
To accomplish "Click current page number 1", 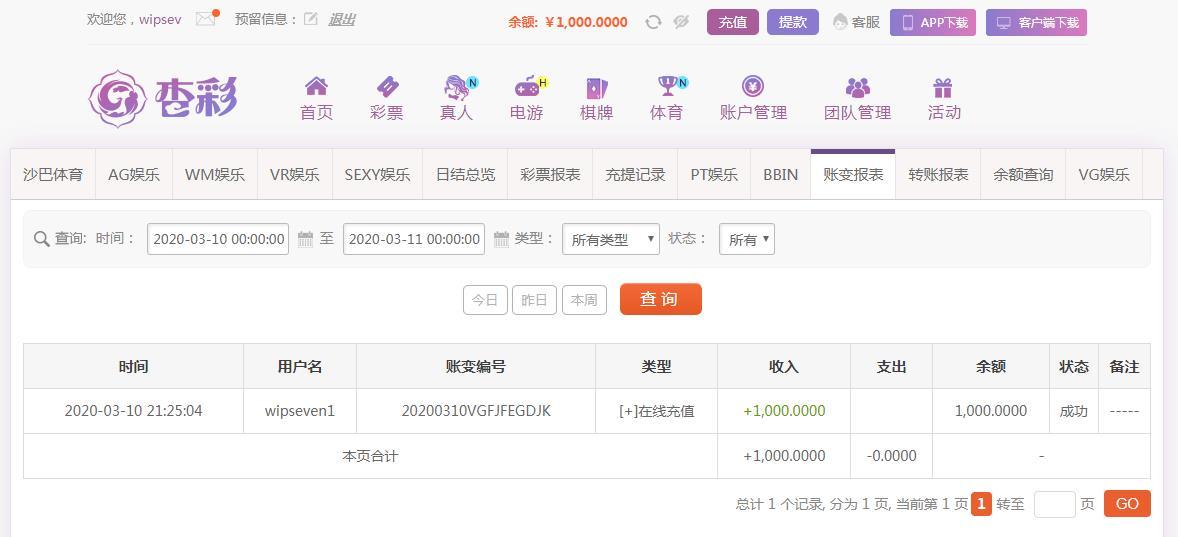I will point(981,503).
